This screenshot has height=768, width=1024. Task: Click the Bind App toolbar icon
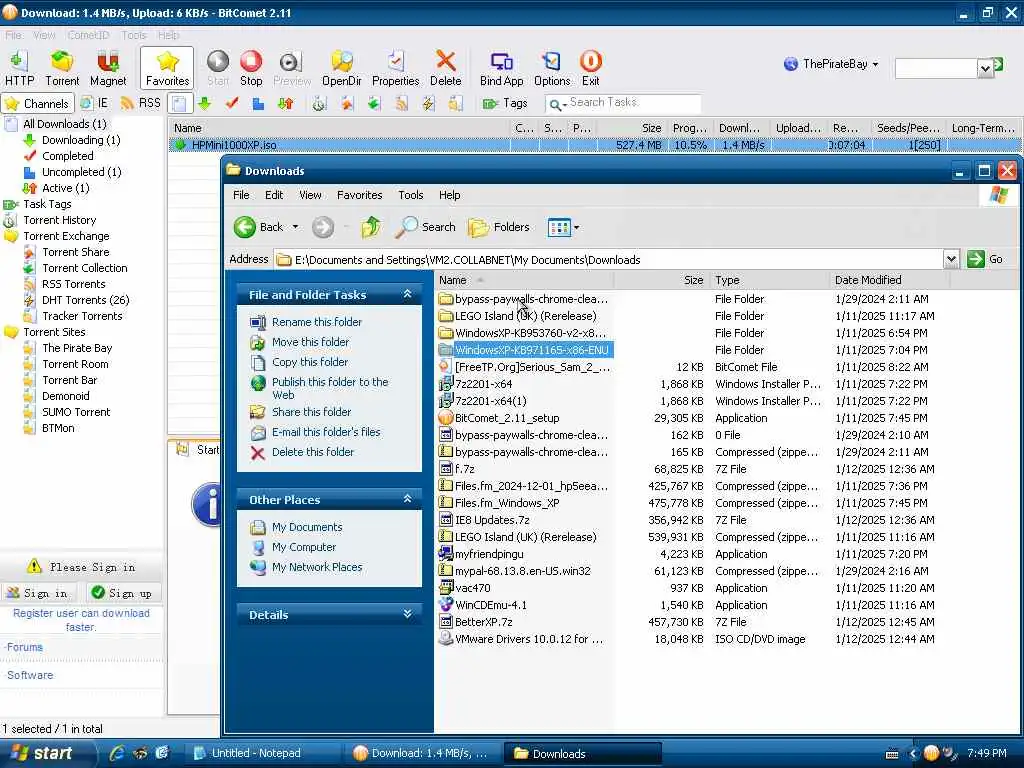click(502, 68)
